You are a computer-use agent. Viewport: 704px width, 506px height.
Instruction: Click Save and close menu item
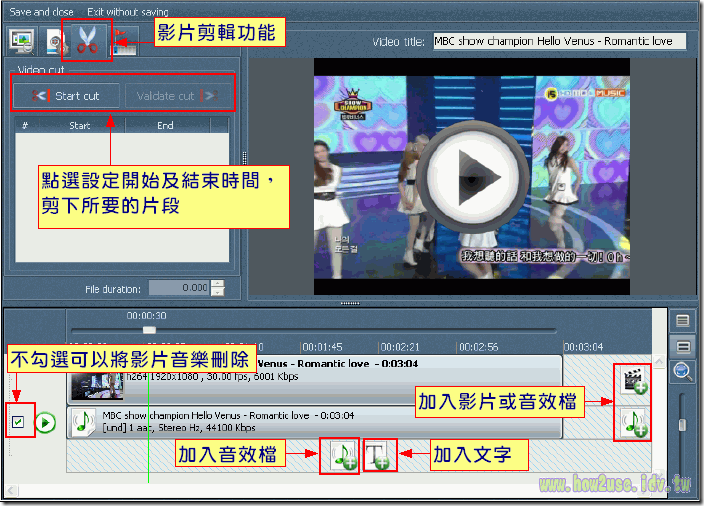tap(41, 12)
